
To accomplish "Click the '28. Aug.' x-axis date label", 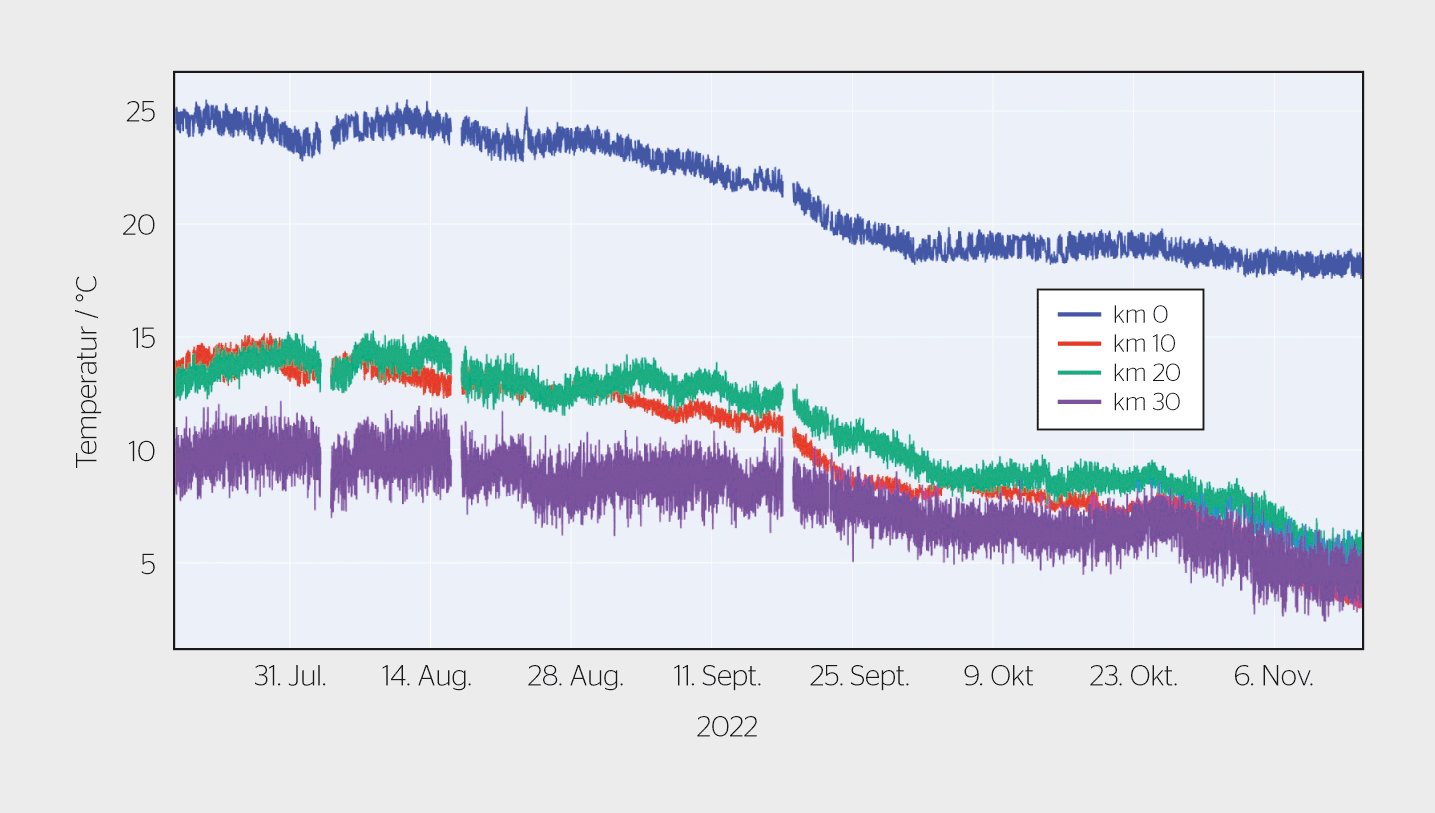I will [575, 677].
